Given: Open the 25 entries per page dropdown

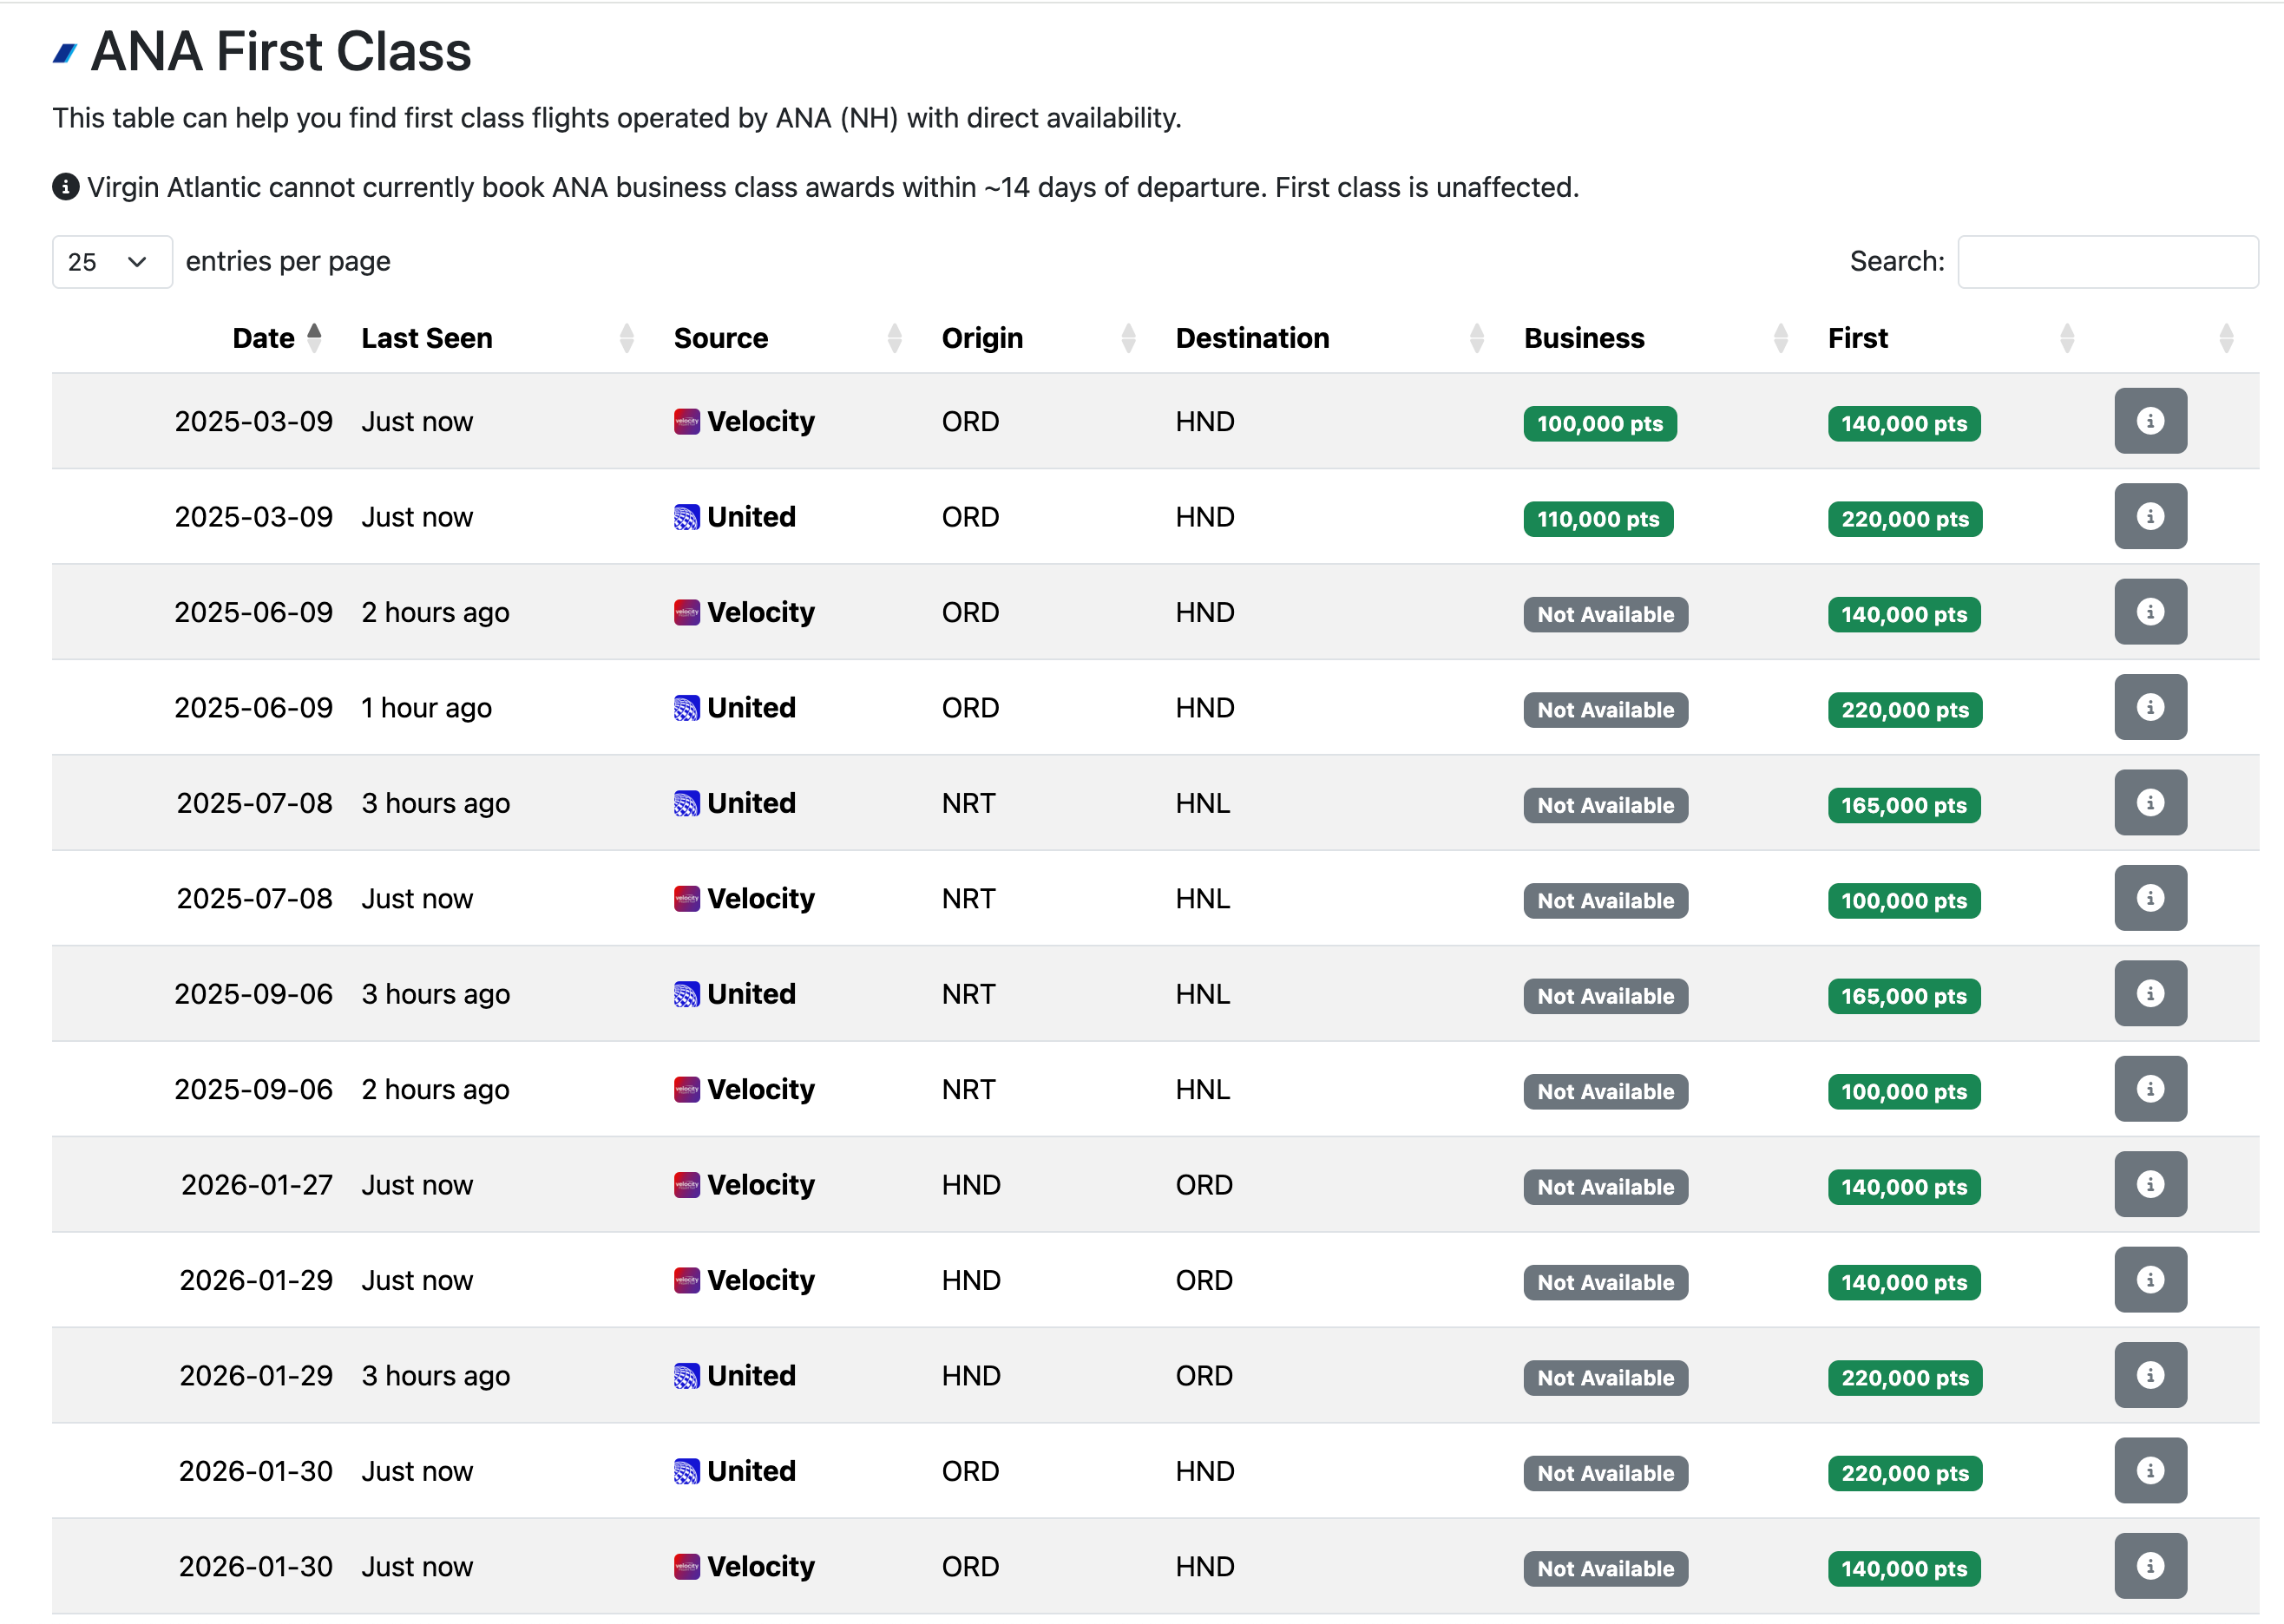Looking at the screenshot, I should point(112,262).
